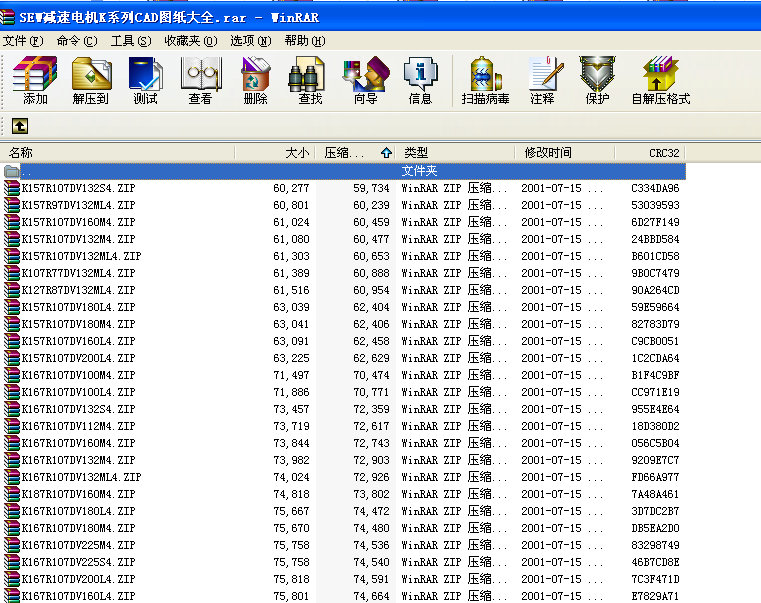Viewport: 761px width, 603px height.
Task: Select file K167R107DV100M4.ZIP
Action: click(79, 375)
